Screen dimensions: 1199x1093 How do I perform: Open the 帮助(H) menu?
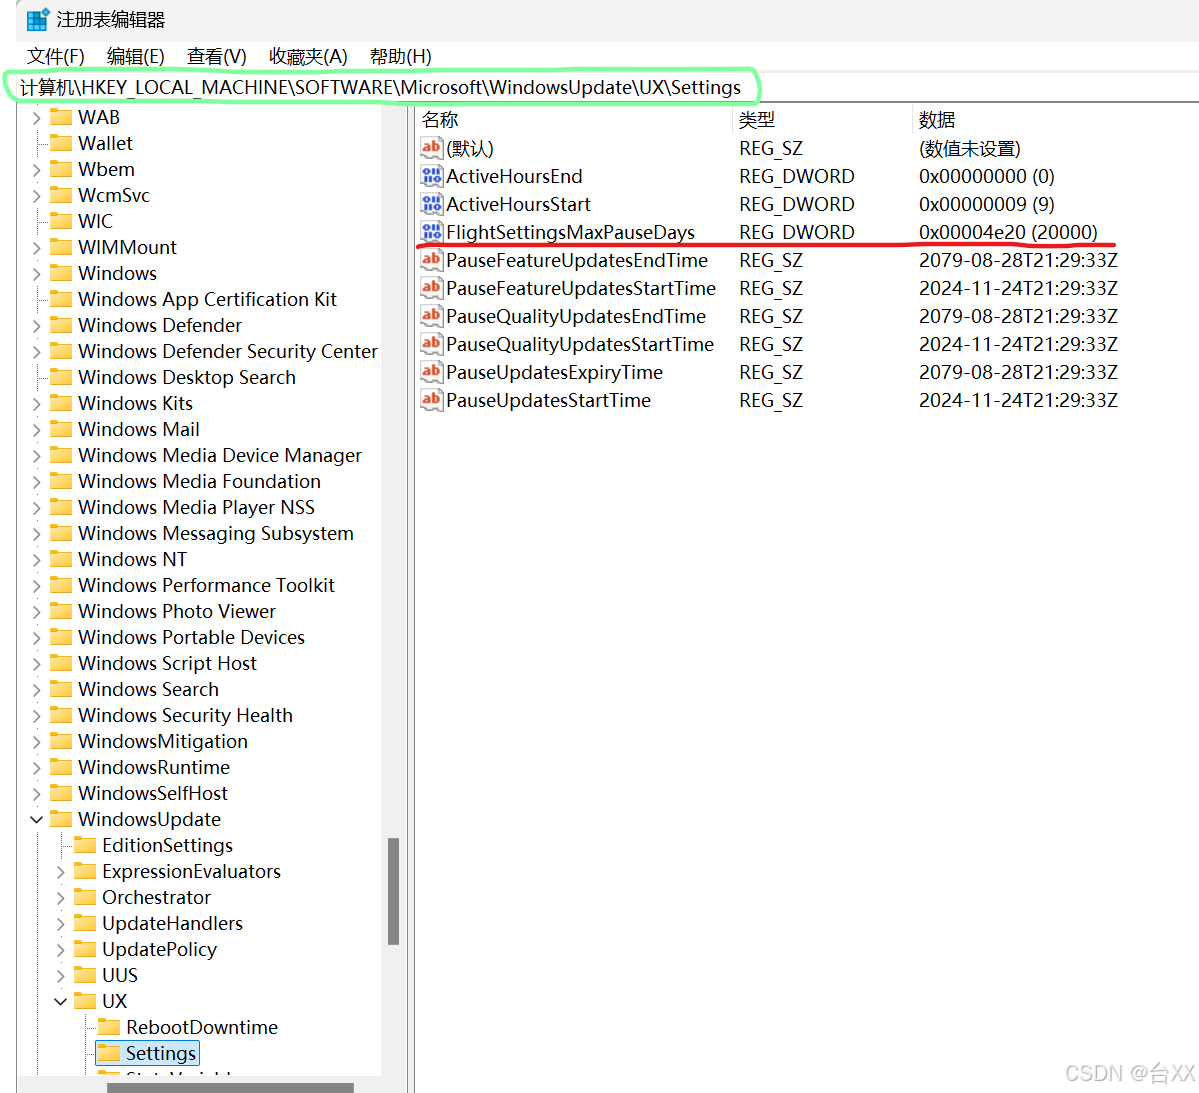coord(401,57)
